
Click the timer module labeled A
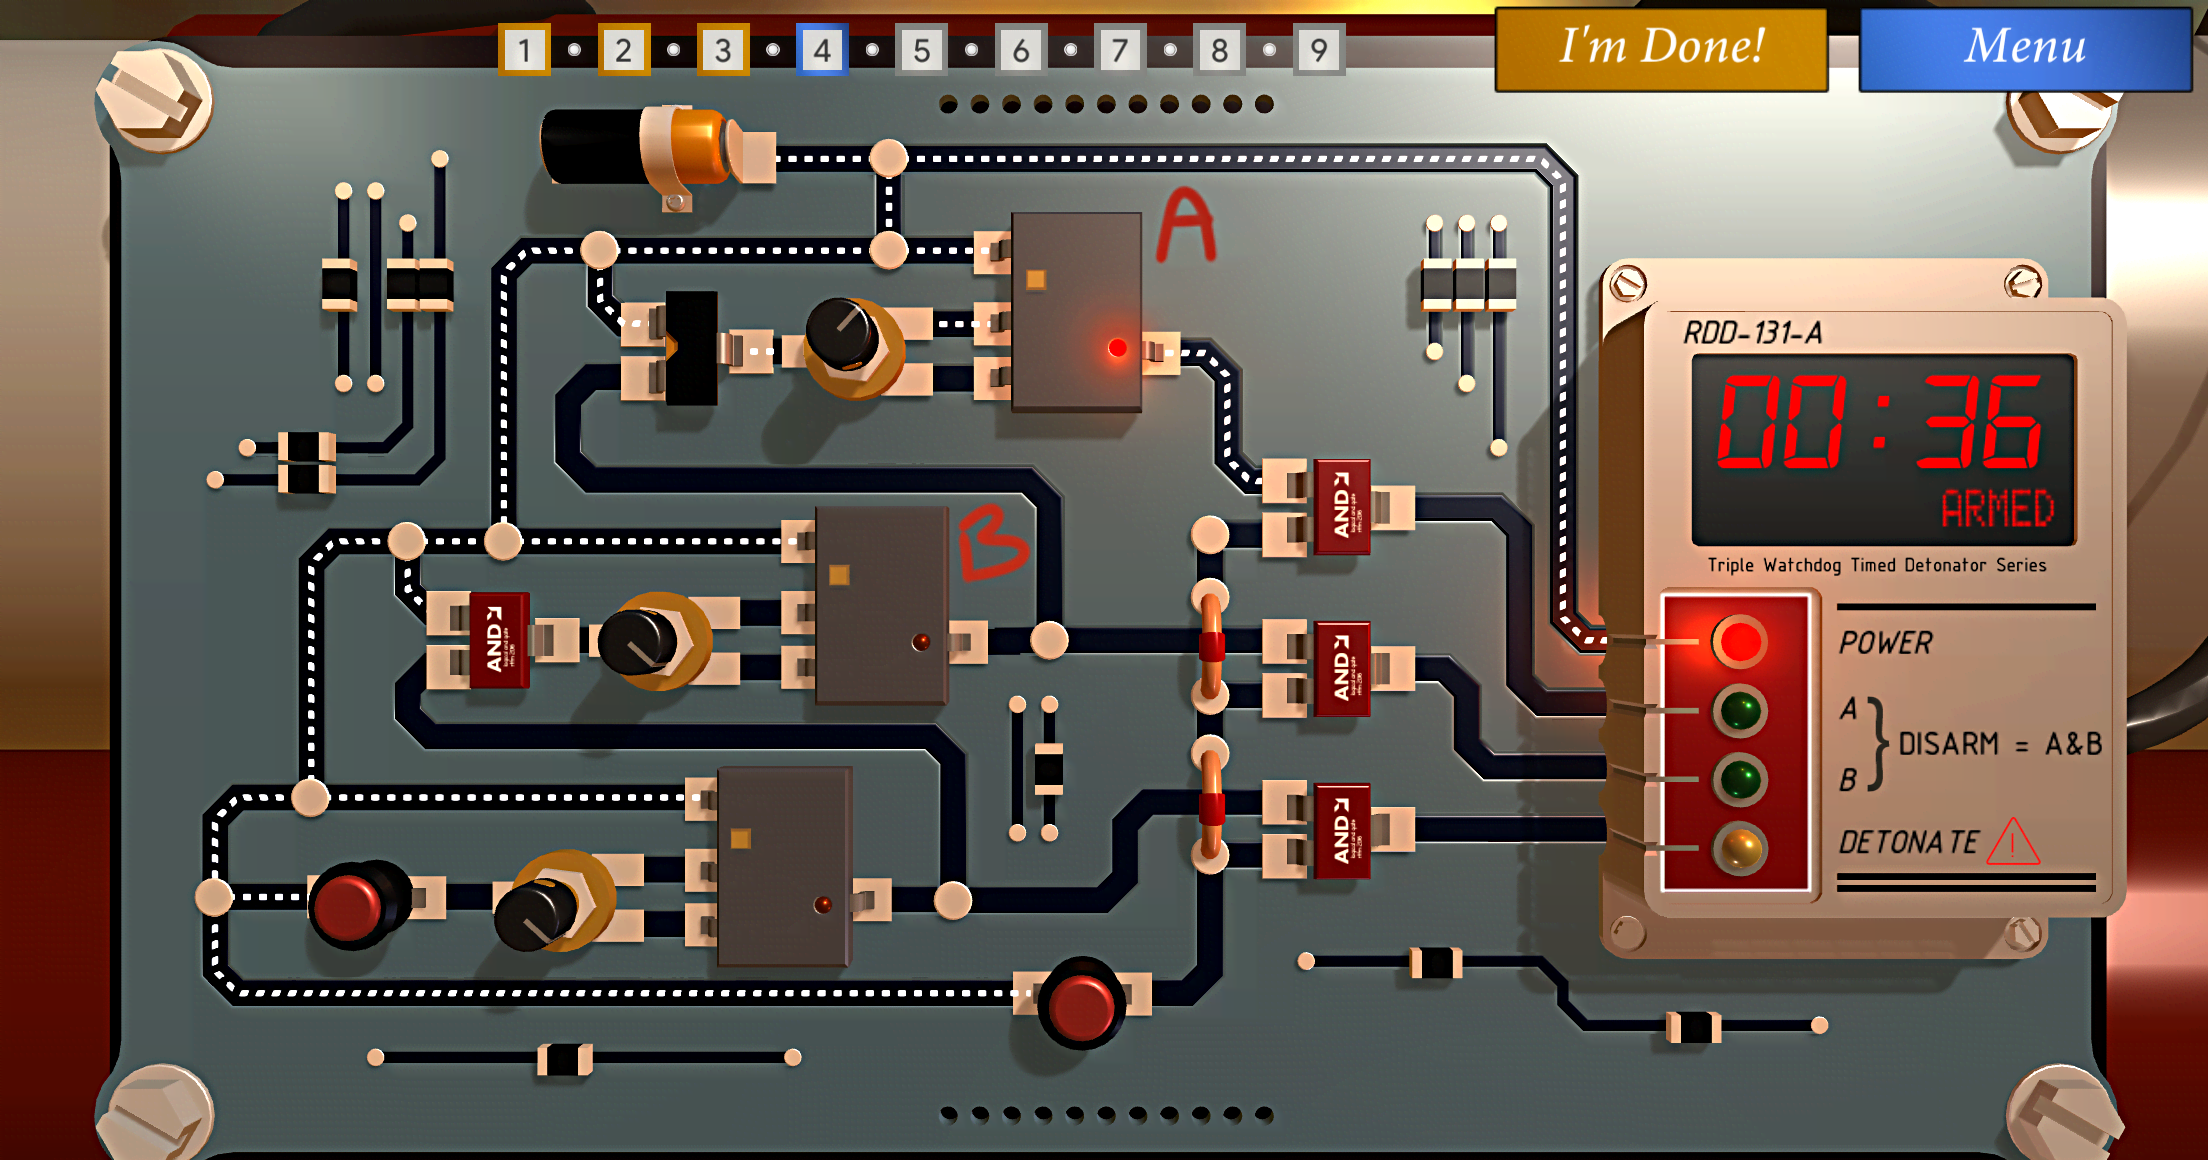[1076, 310]
